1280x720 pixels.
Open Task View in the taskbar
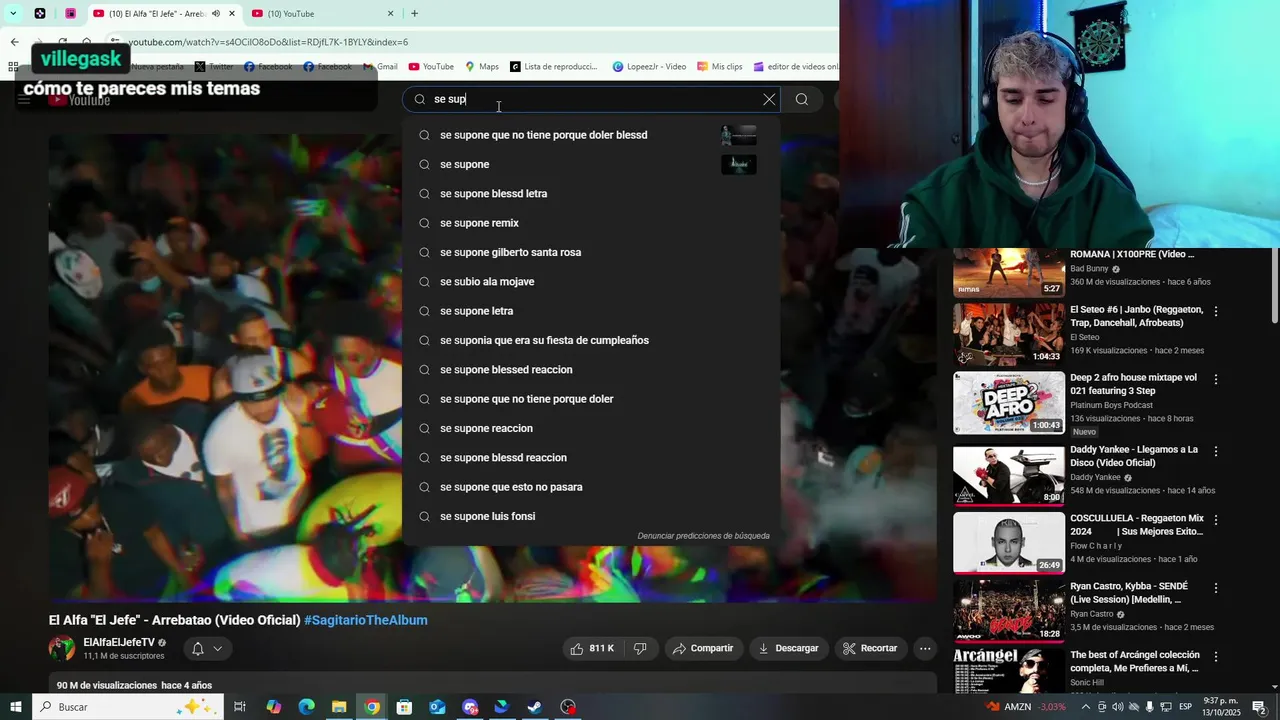(x=240, y=707)
